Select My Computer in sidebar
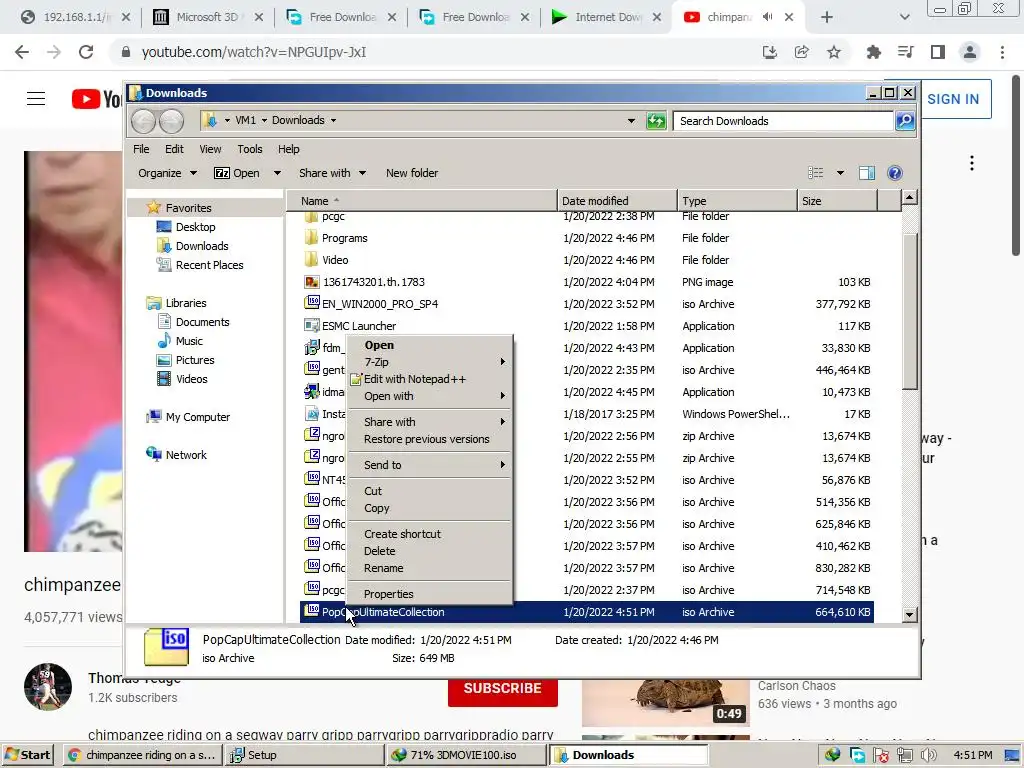The image size is (1024, 768). tap(188, 417)
